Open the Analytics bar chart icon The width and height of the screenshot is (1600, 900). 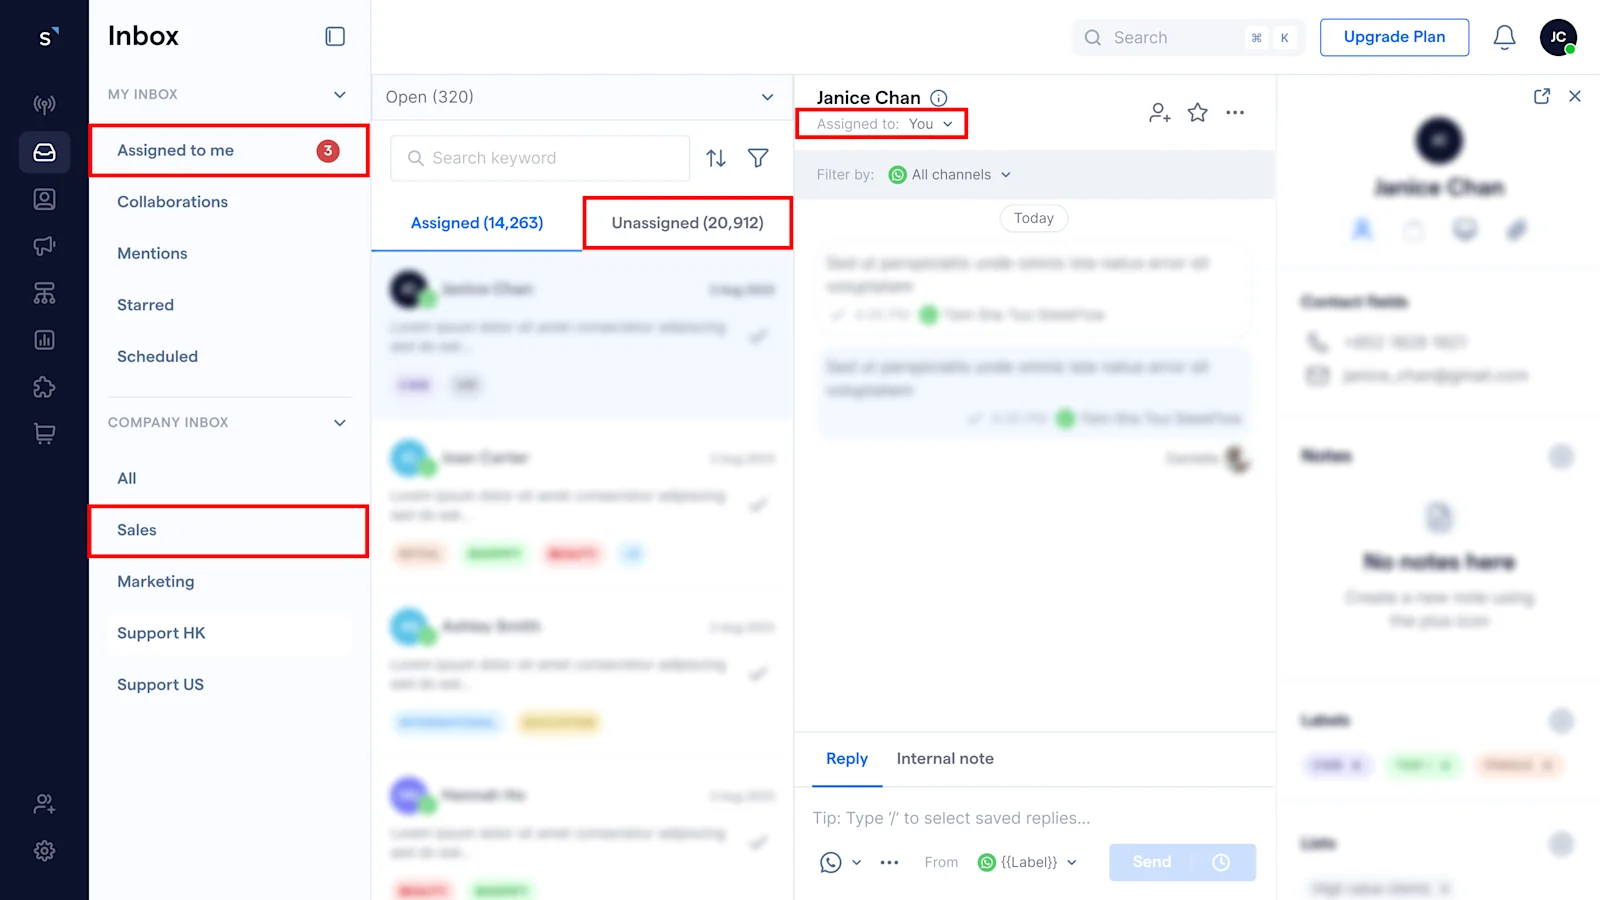click(44, 339)
